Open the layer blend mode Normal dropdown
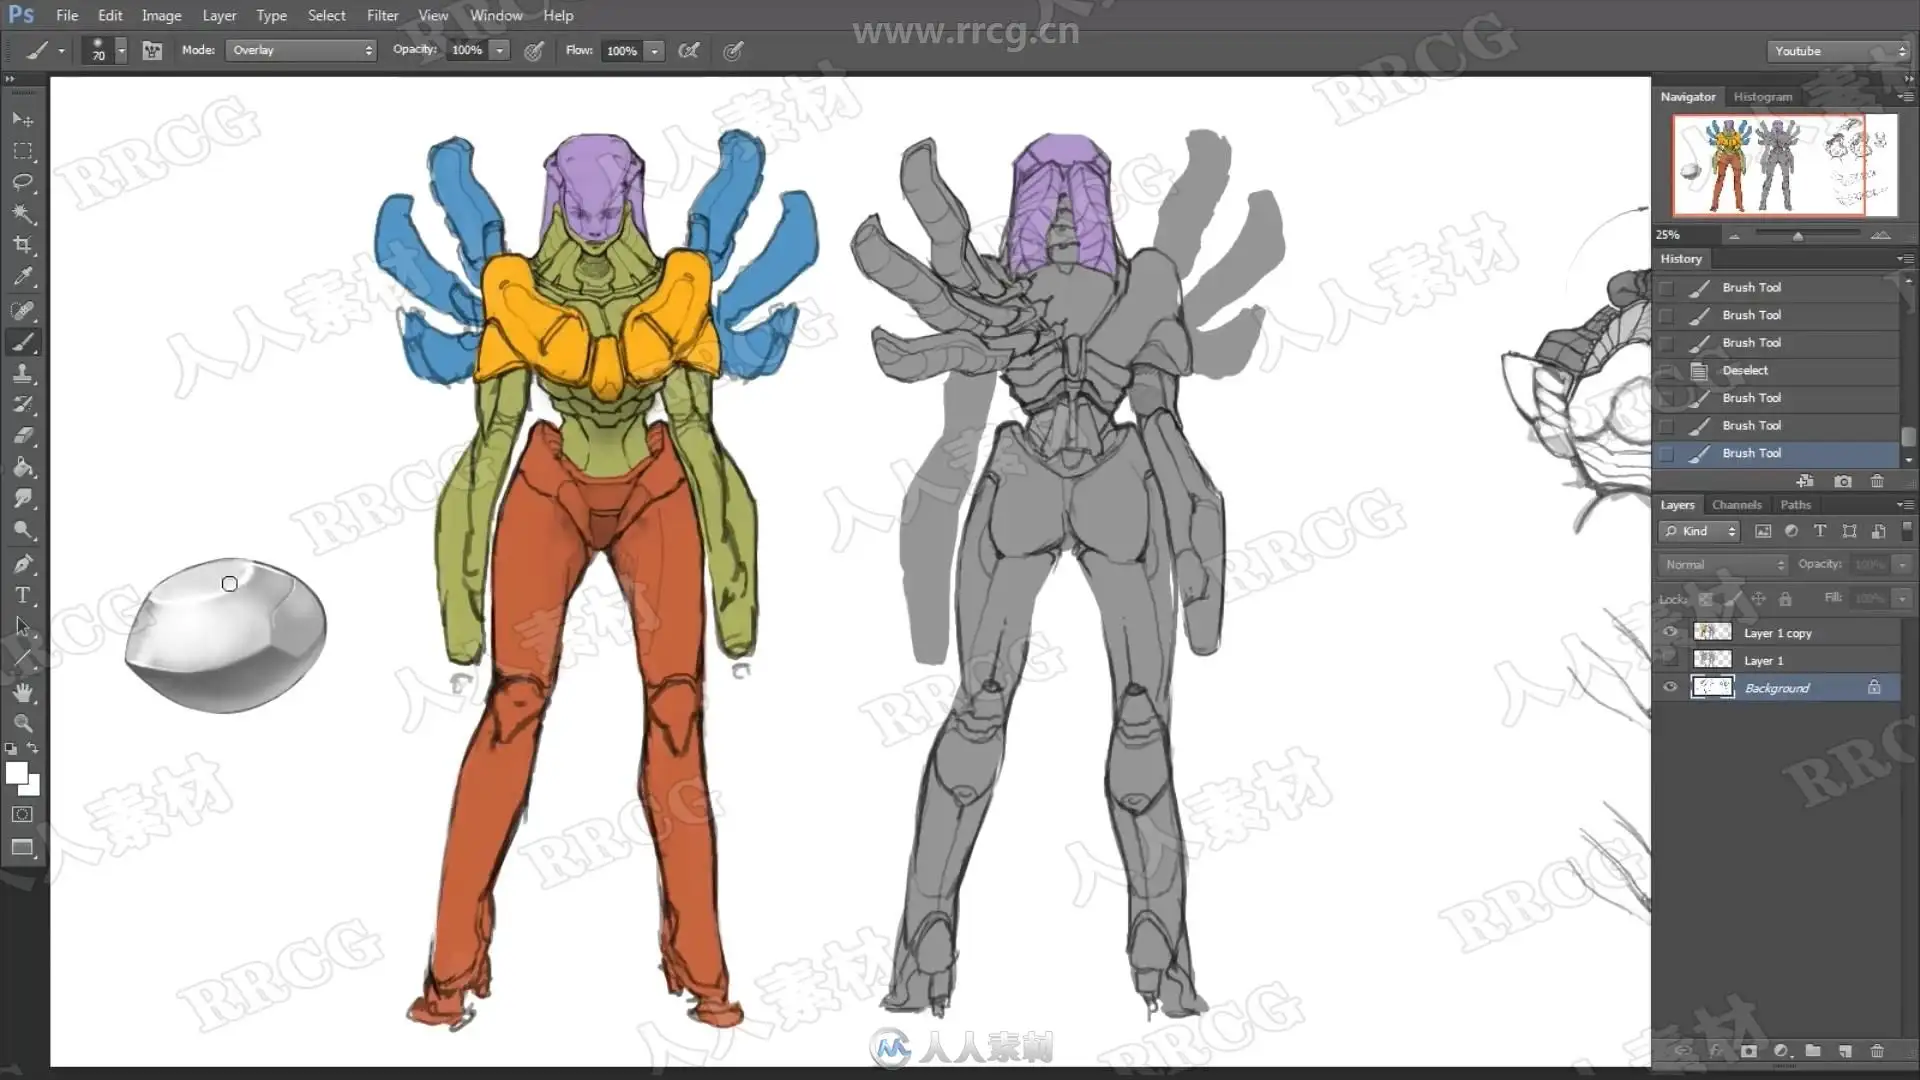The image size is (1920, 1080). coord(1724,565)
